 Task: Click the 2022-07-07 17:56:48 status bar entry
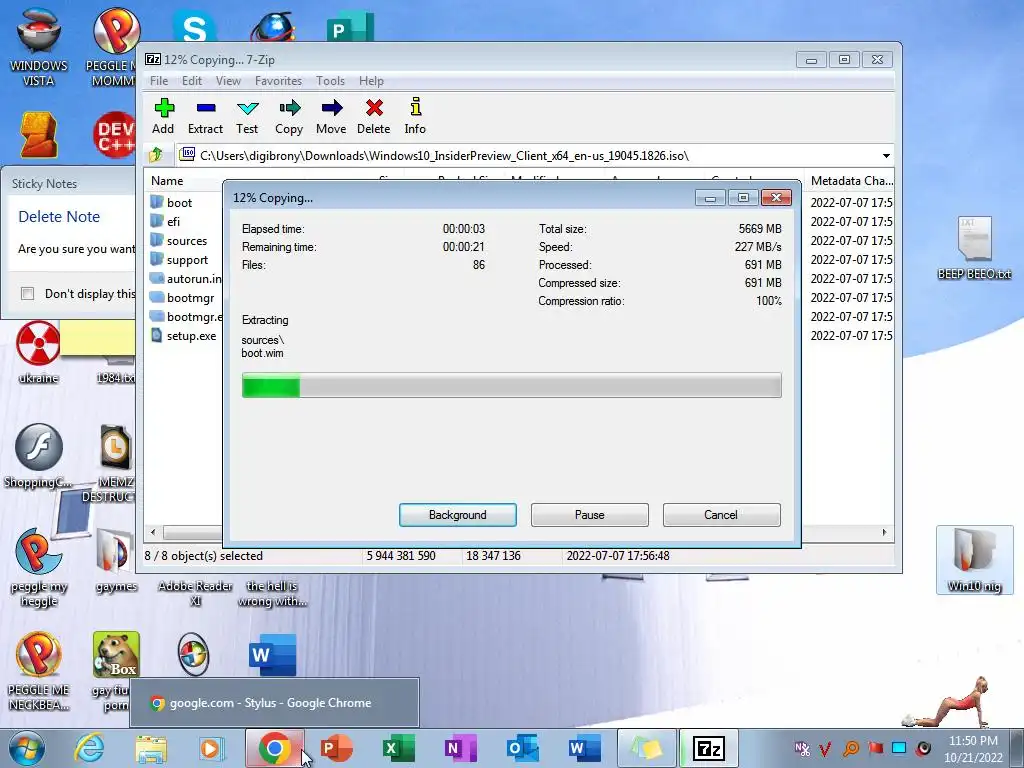click(618, 556)
